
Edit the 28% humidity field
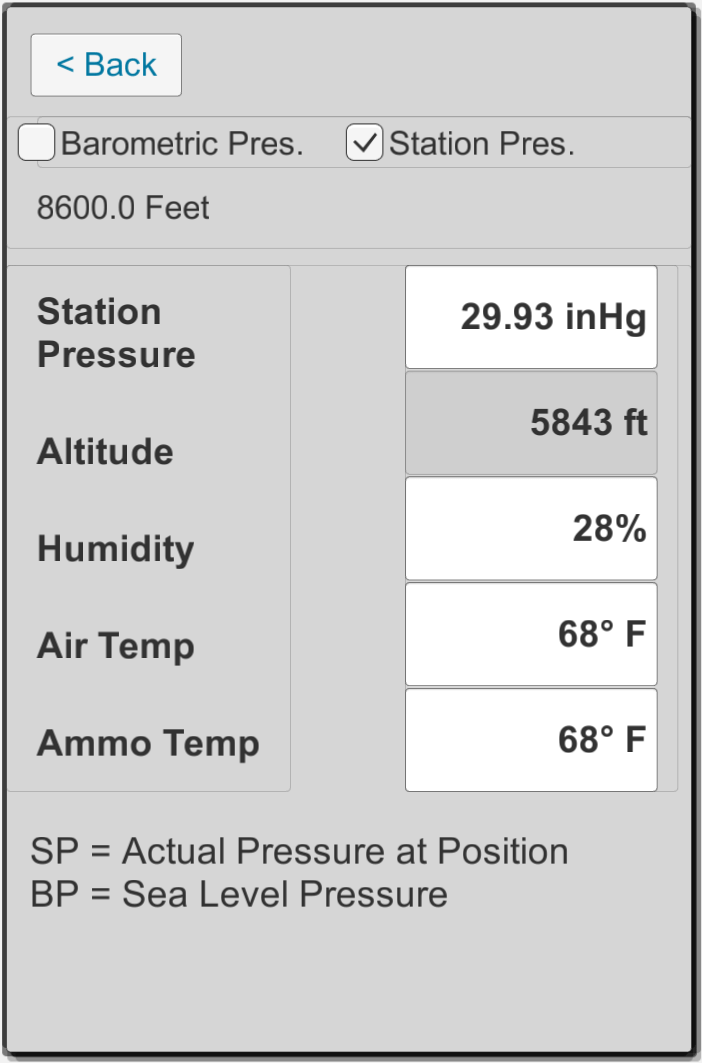coord(531,529)
